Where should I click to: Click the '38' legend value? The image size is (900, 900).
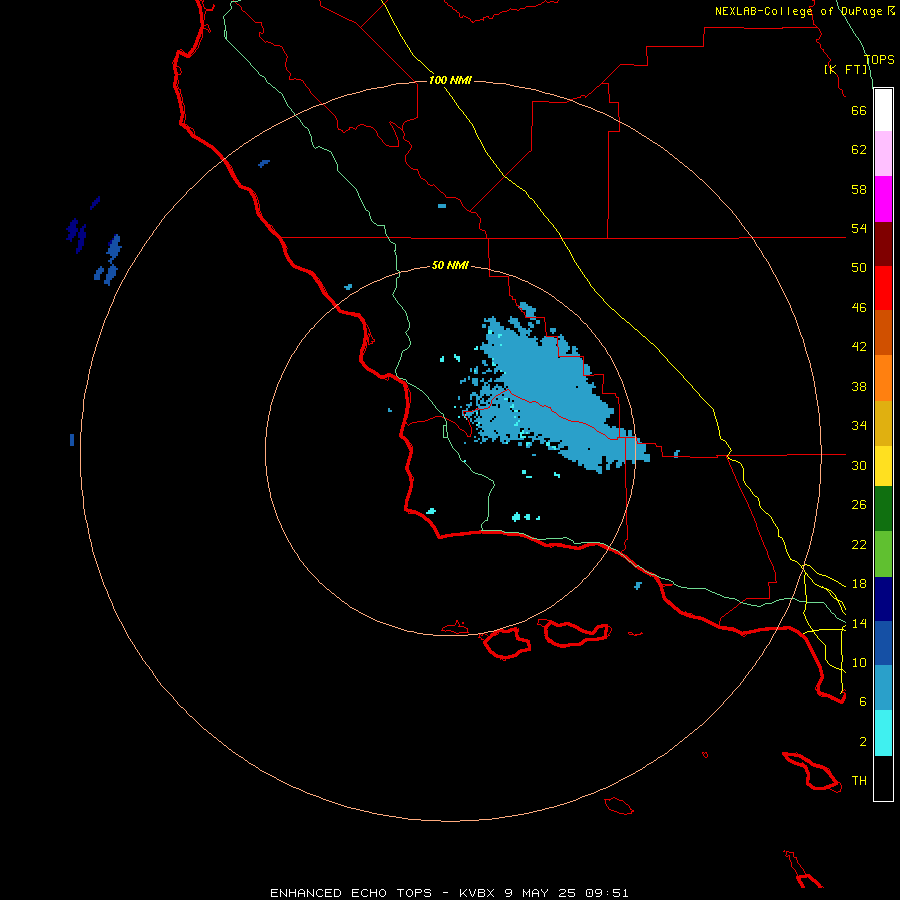859,386
